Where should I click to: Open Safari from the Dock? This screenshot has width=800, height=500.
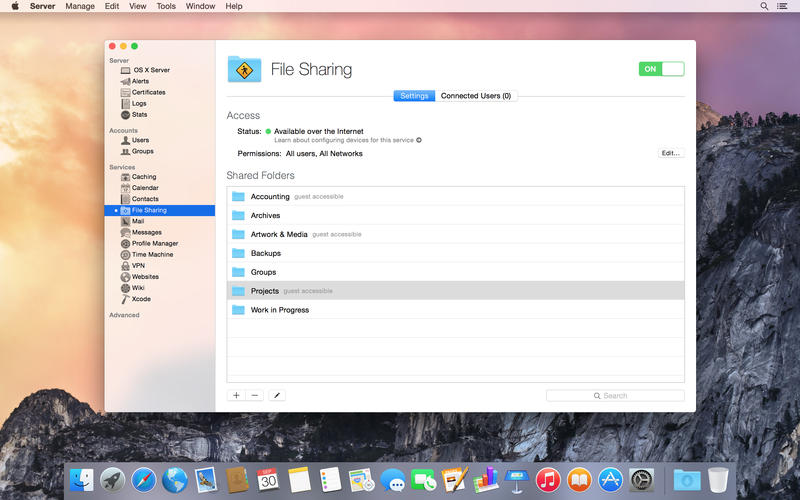(x=143, y=480)
